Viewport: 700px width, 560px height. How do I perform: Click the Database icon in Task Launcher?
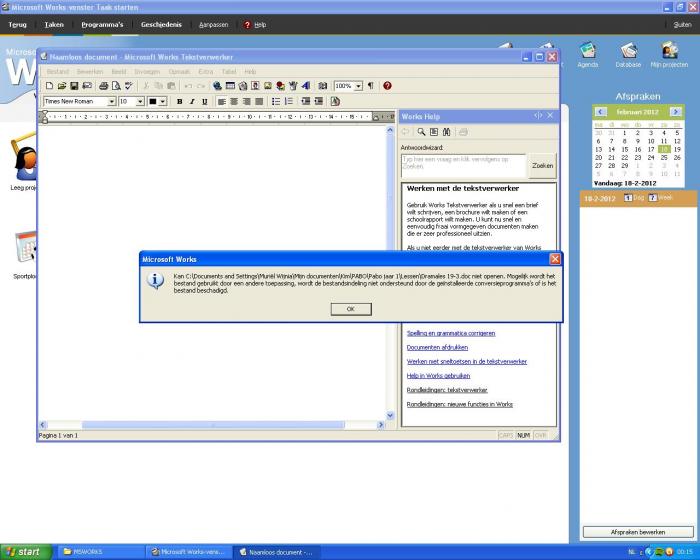[628, 55]
